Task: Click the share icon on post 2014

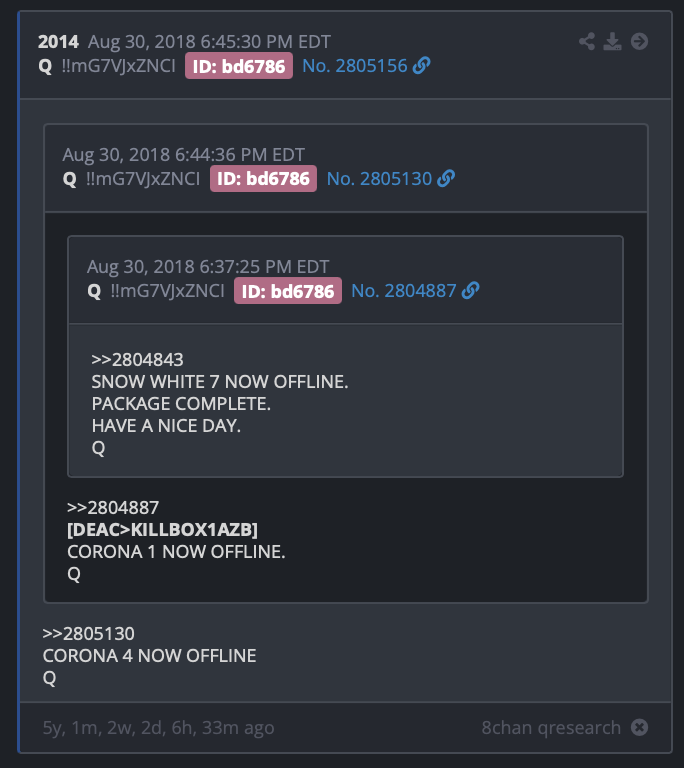Action: pos(586,42)
